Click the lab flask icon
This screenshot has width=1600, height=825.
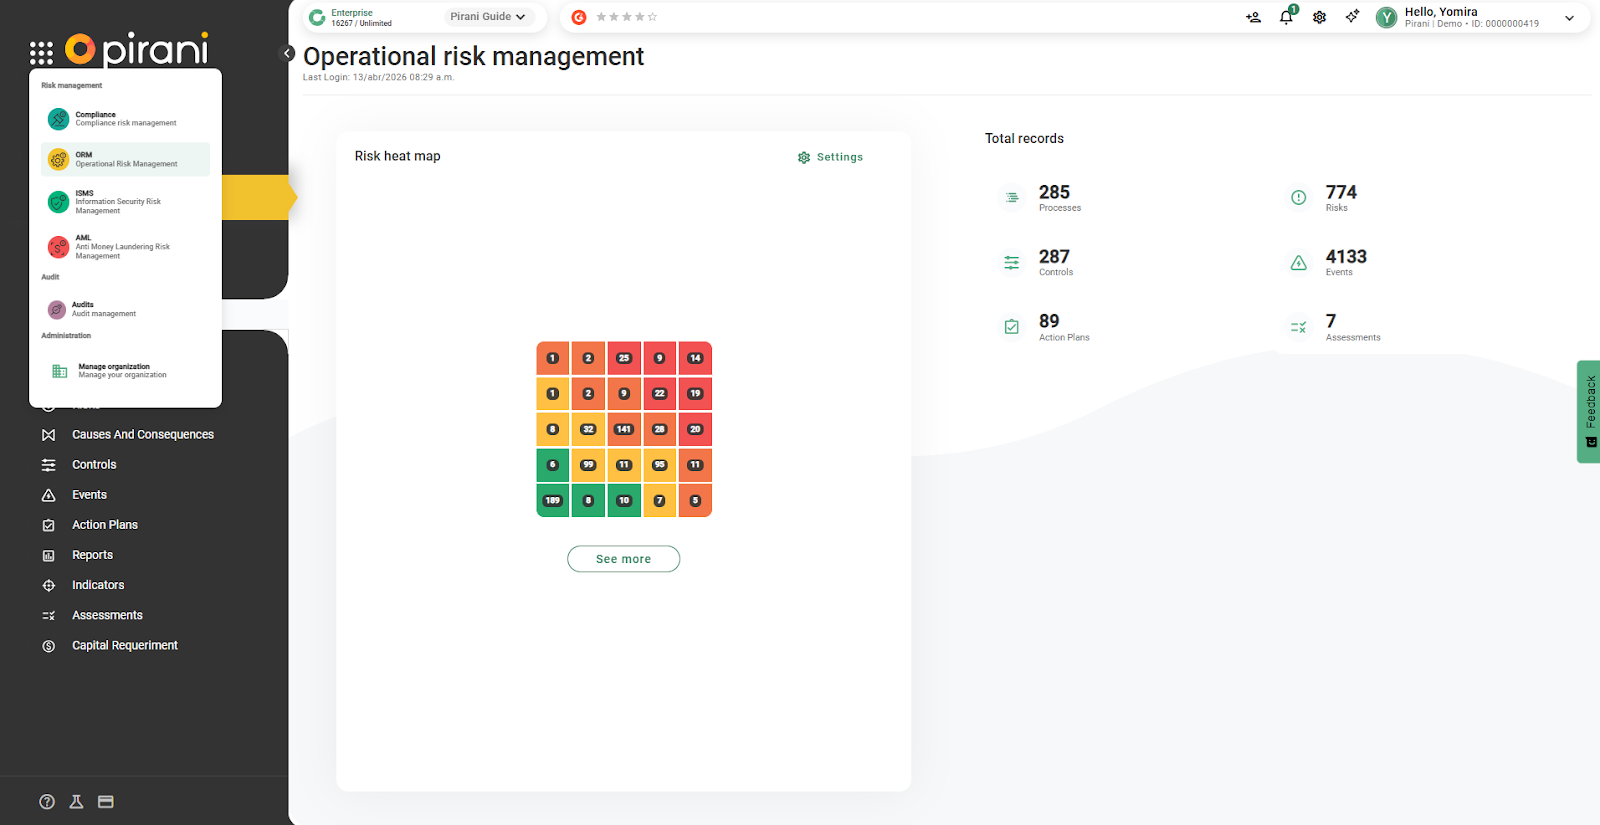coord(76,802)
